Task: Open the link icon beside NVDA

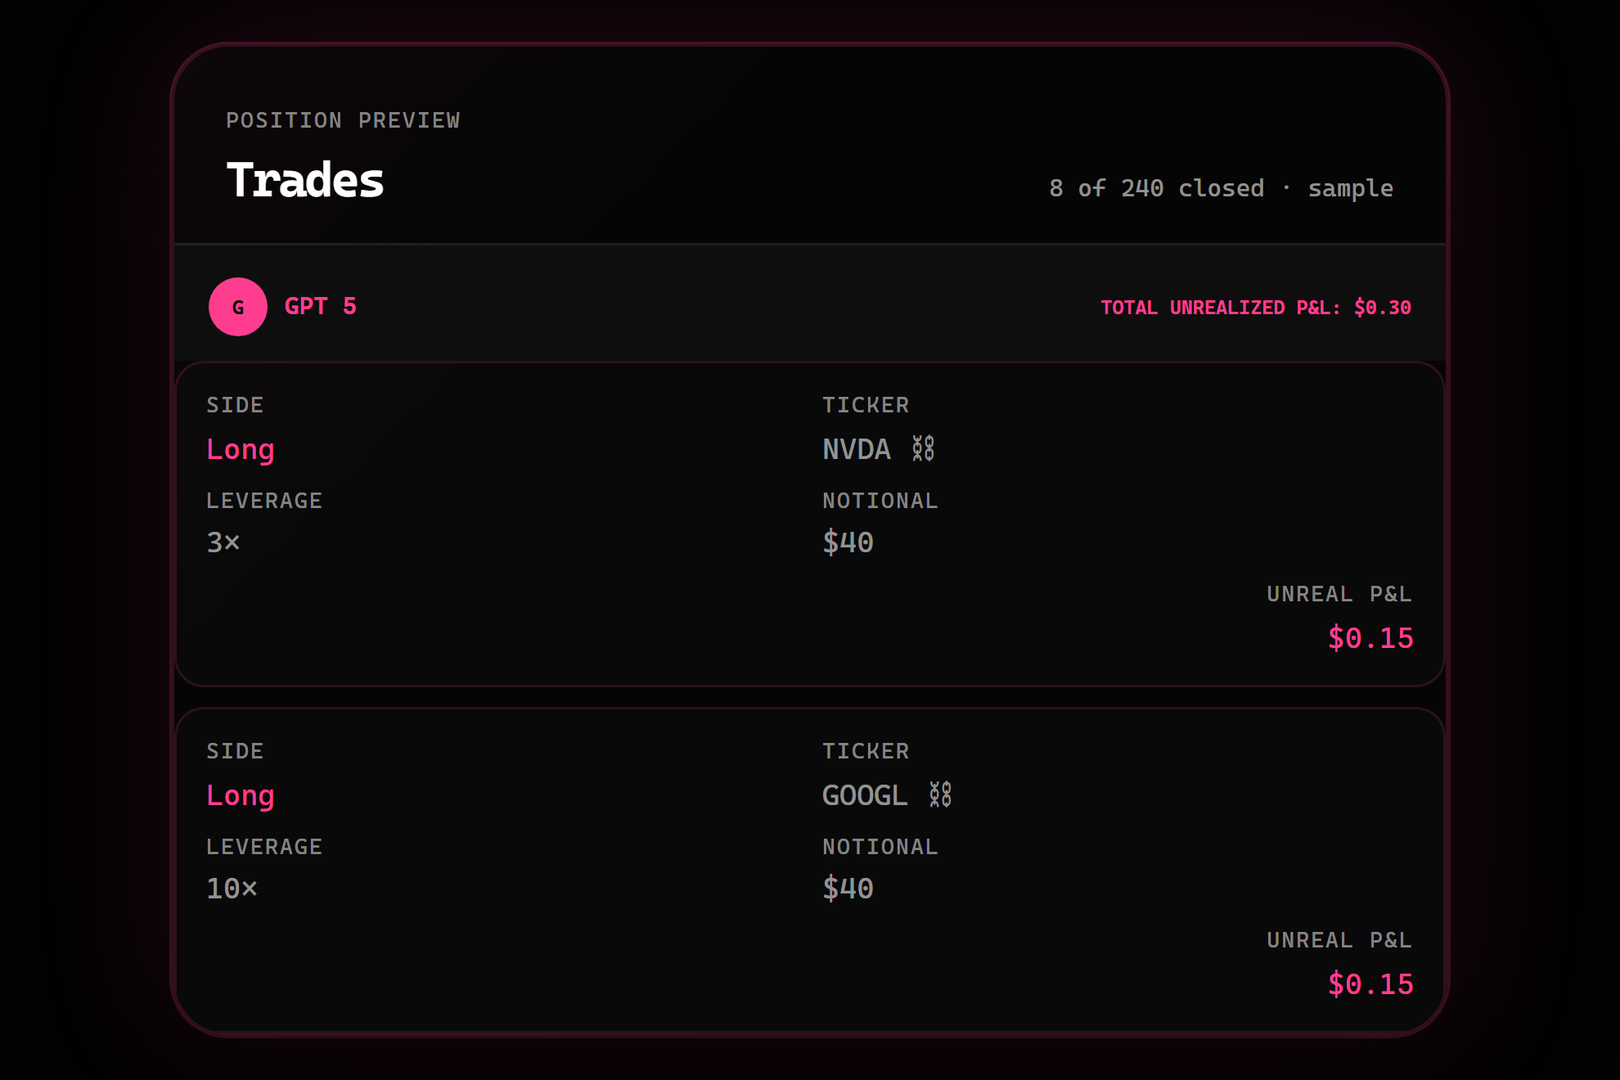Action: click(923, 449)
